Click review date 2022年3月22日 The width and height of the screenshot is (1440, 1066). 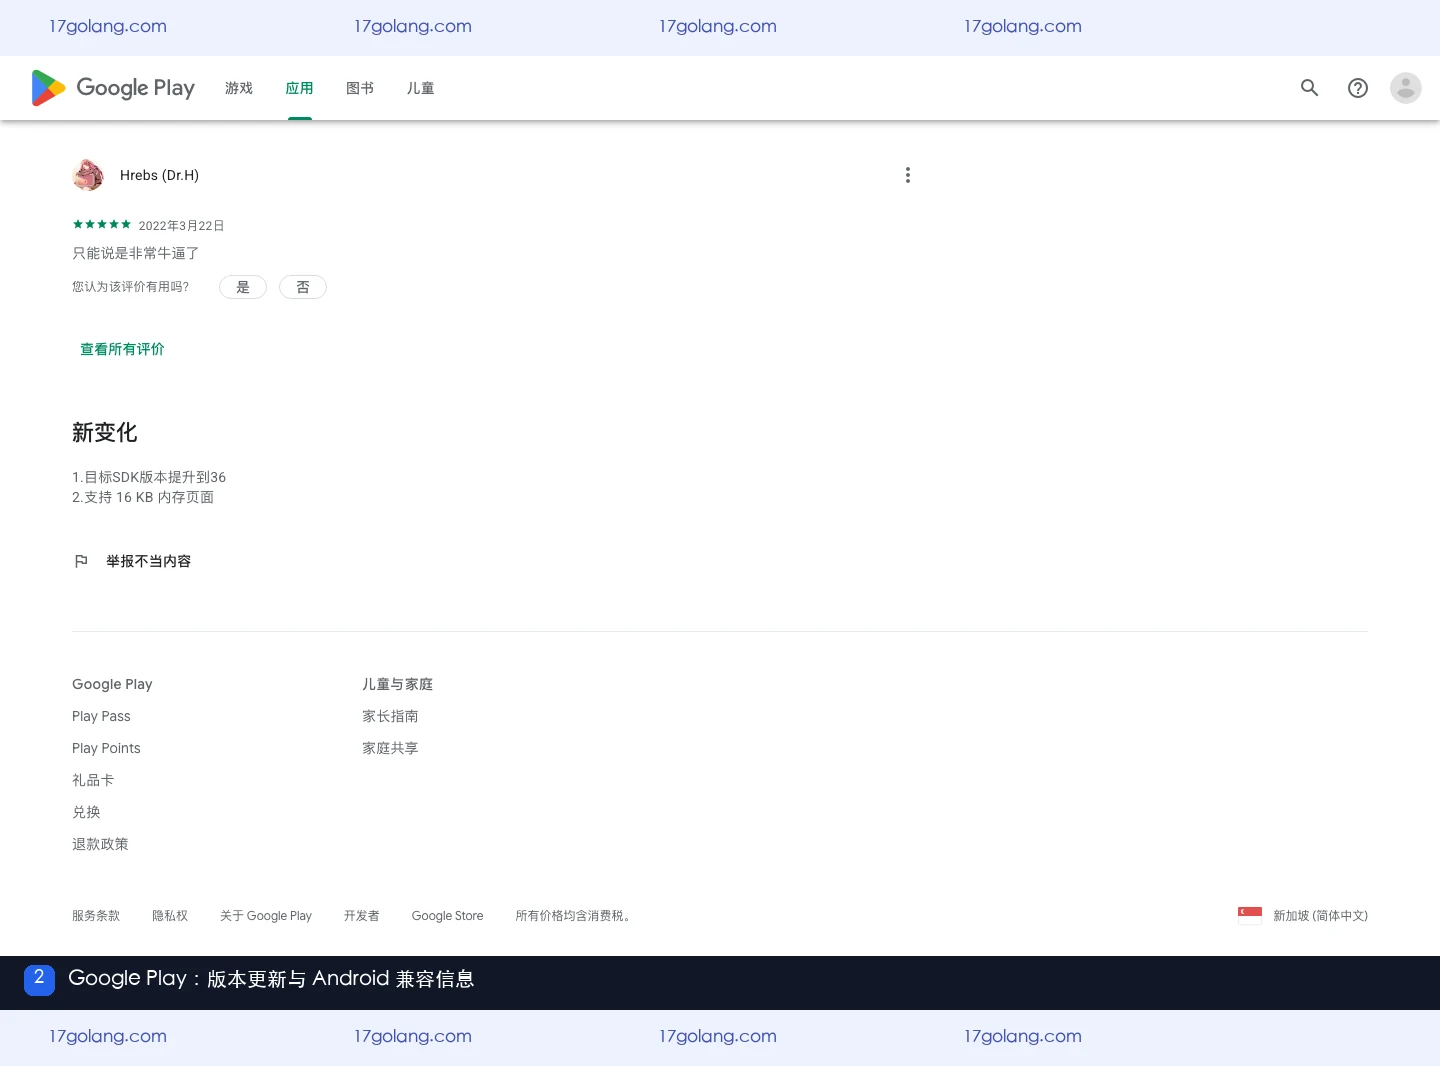click(181, 226)
